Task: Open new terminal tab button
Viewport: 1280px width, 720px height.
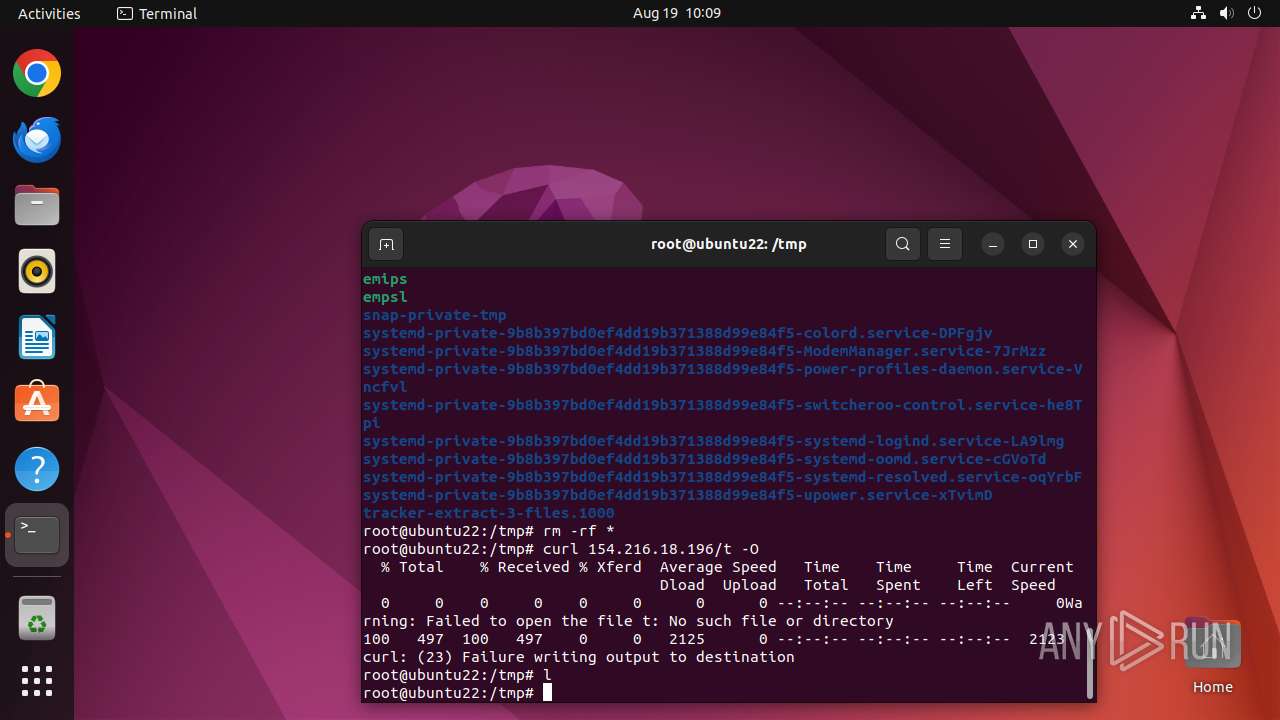Action: pos(386,244)
